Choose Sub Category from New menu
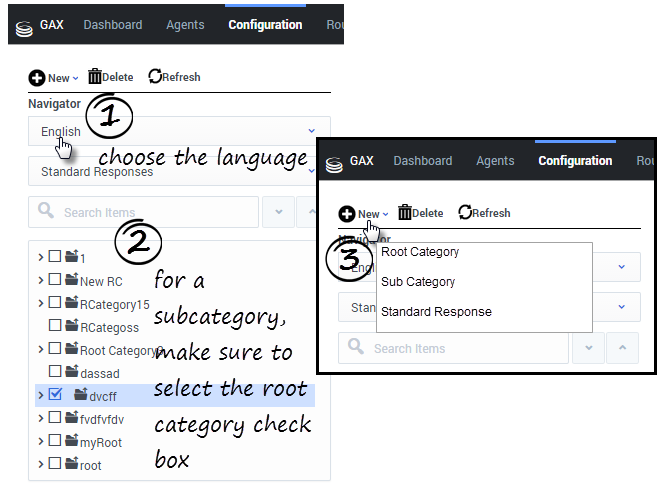Image resolution: width=659 pixels, height=483 pixels. point(418,282)
